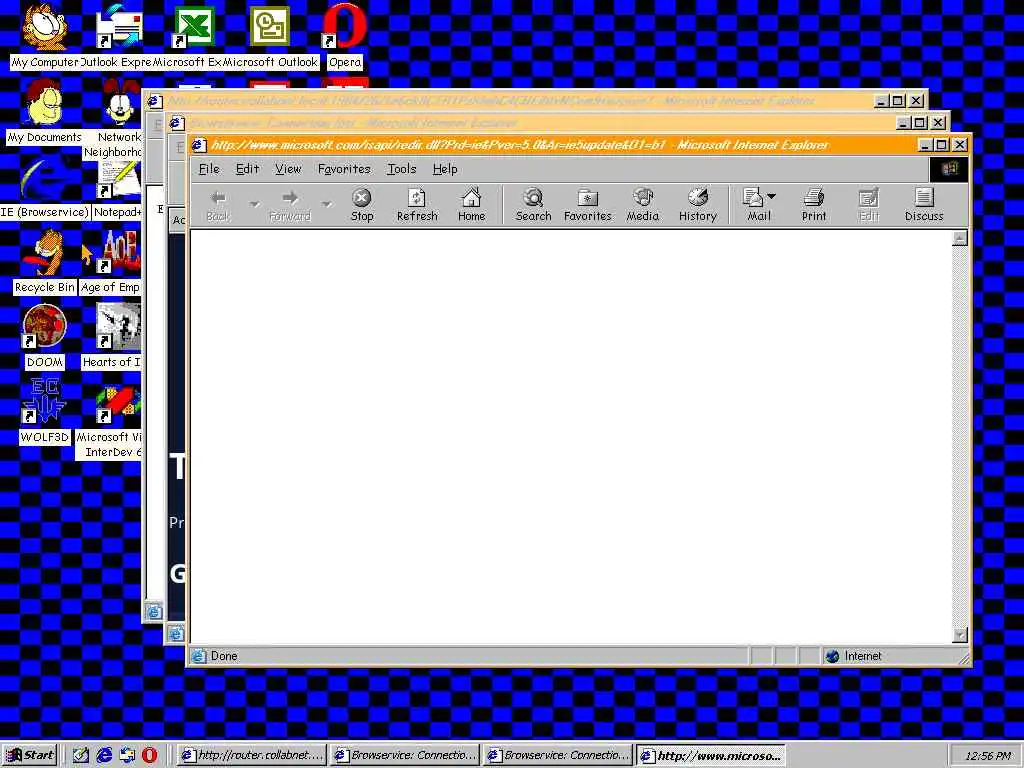Open the Discuss toolbar button
This screenshot has height=768, width=1024.
click(x=924, y=205)
